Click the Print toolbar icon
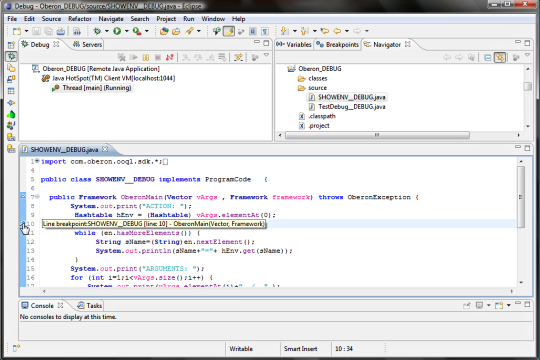Viewport: 540px width, 360px height. (x=61, y=31)
